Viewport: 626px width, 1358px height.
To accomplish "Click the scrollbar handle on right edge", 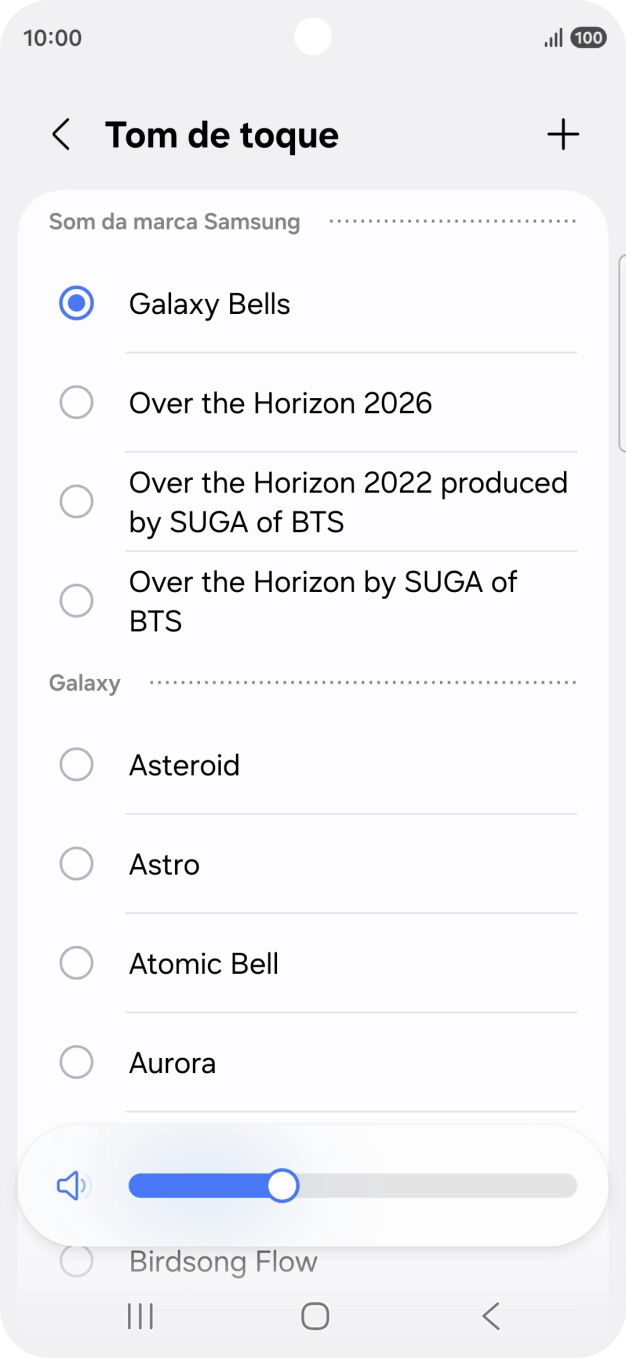I will coord(622,352).
